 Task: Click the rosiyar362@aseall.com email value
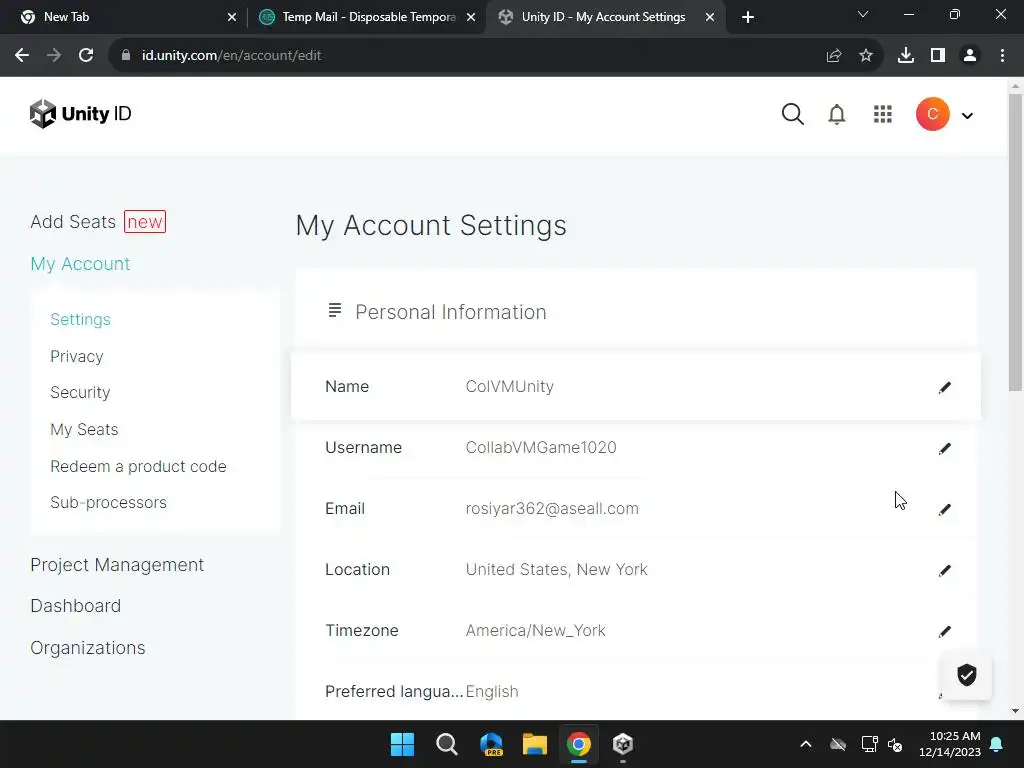tap(552, 509)
